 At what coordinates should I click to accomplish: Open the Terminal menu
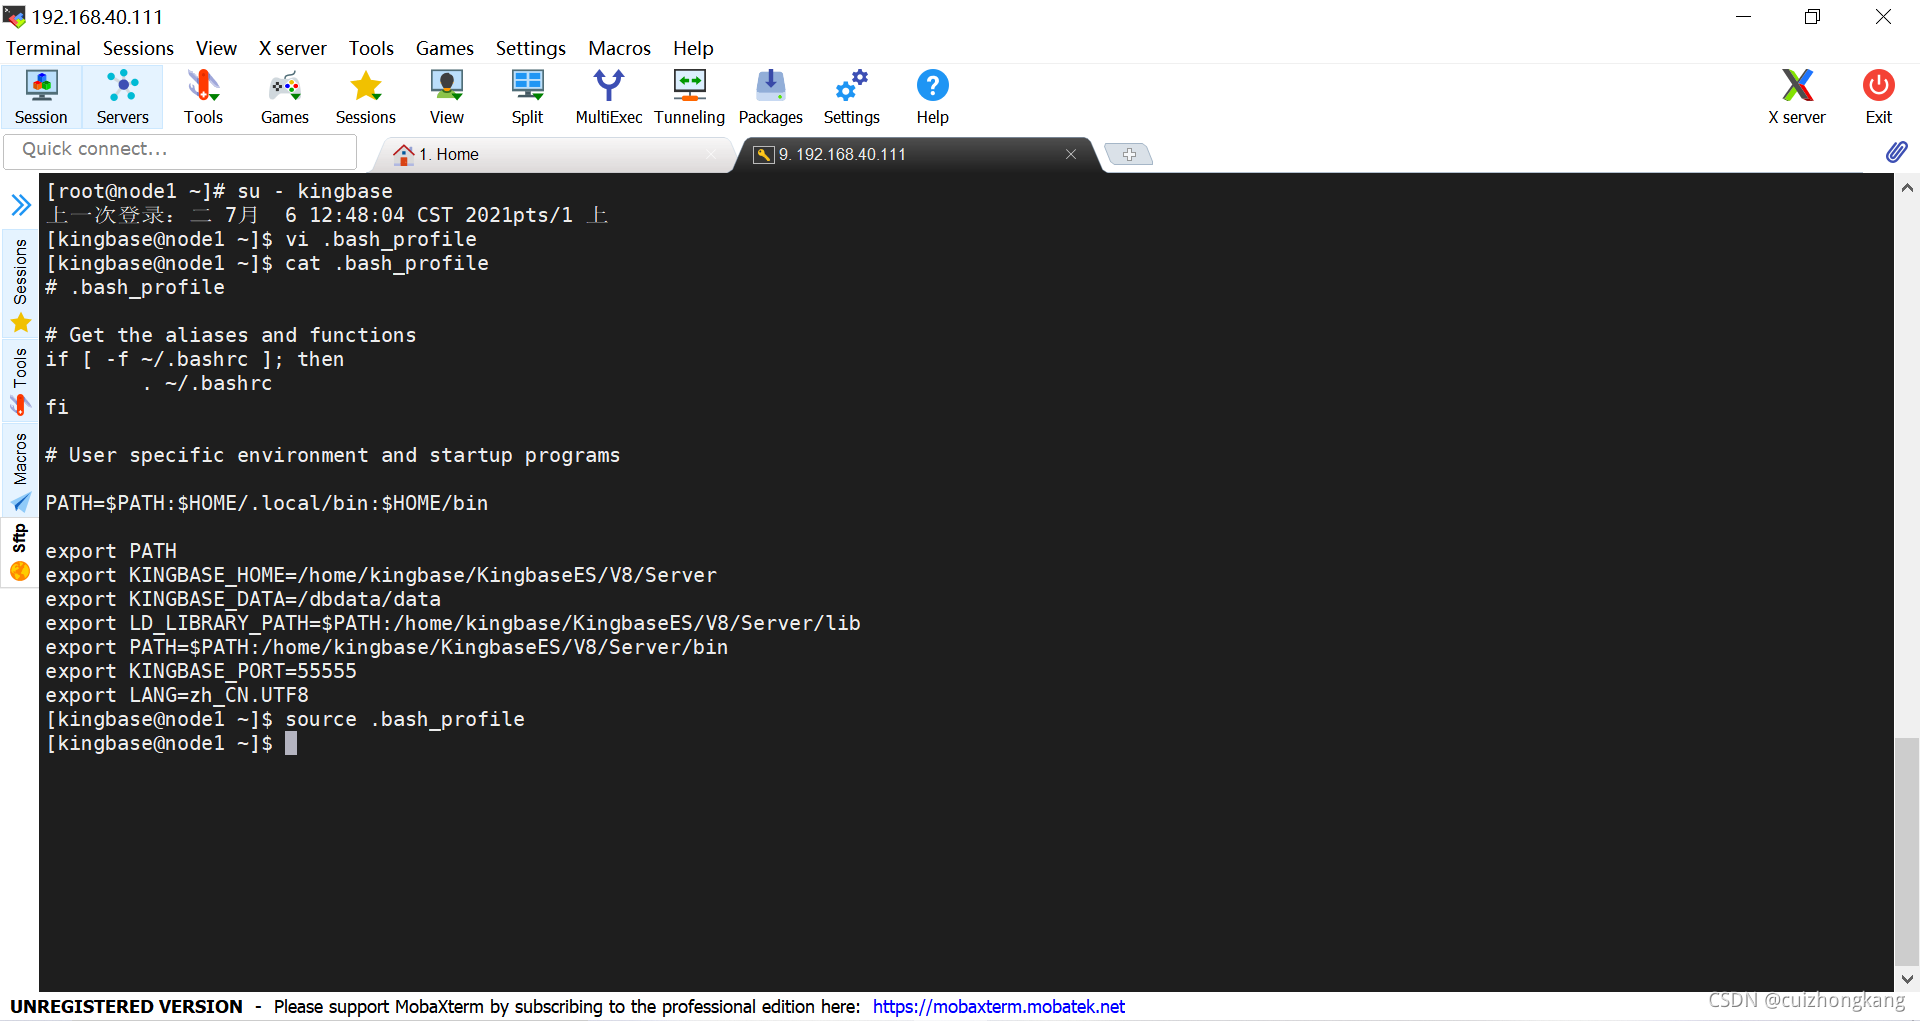click(43, 48)
